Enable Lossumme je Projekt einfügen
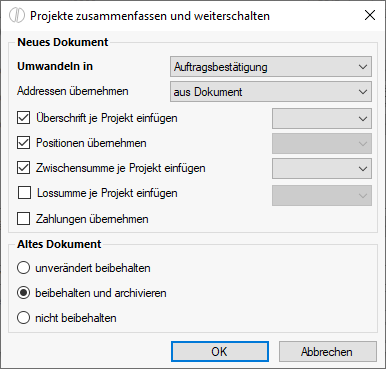The height and width of the screenshot is (369, 386). (24, 193)
